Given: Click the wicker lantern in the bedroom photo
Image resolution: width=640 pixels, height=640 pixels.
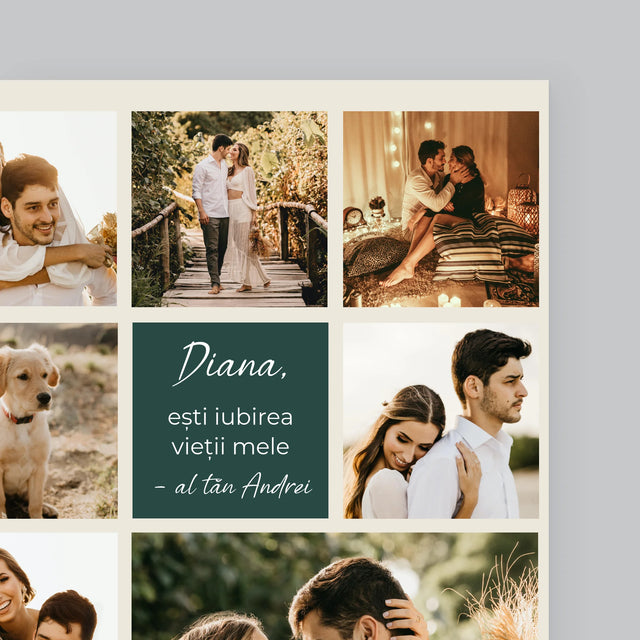Looking at the screenshot, I should [x=522, y=205].
